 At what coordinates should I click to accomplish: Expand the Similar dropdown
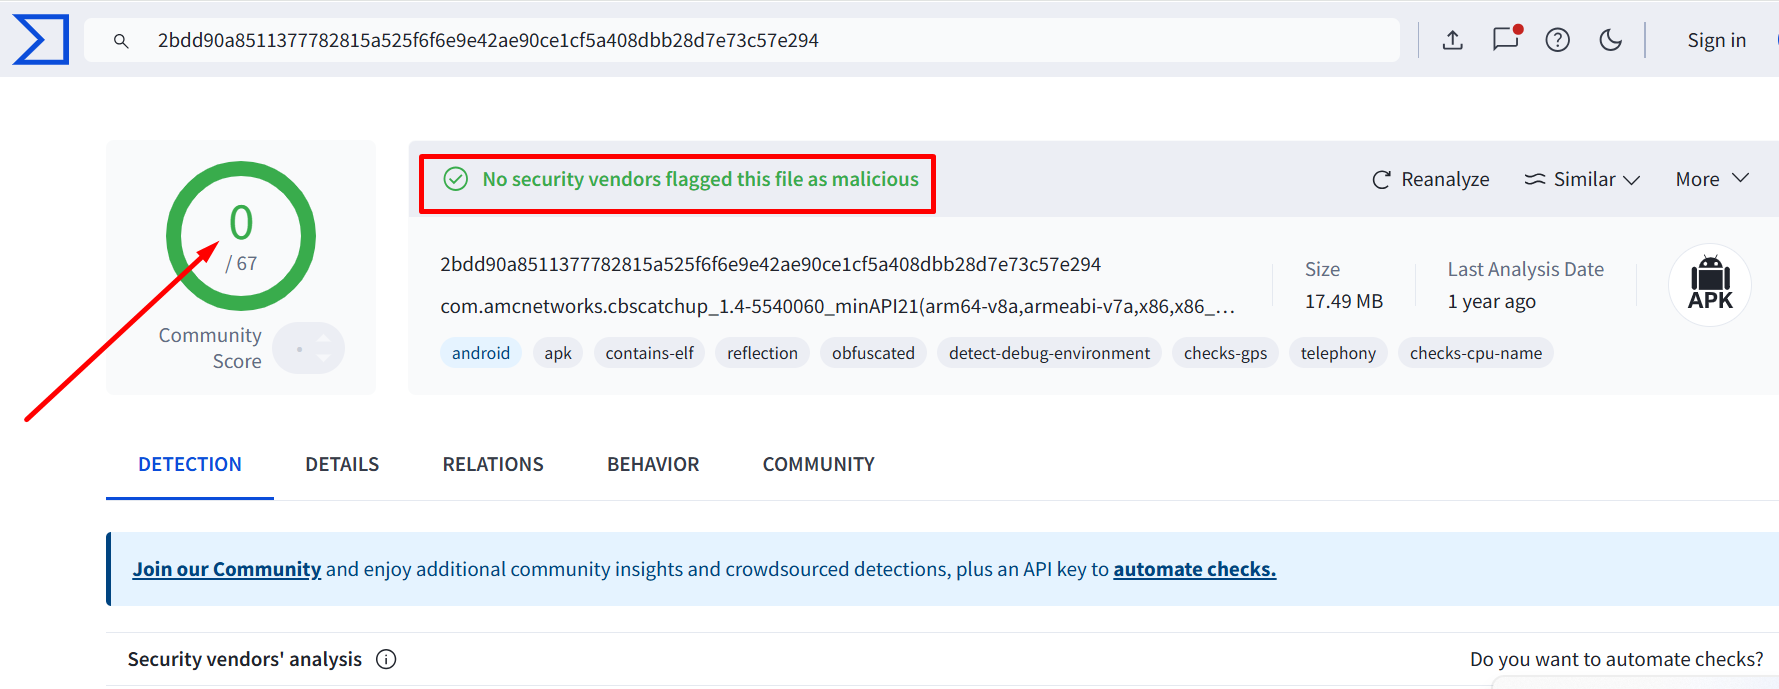[x=1582, y=179]
